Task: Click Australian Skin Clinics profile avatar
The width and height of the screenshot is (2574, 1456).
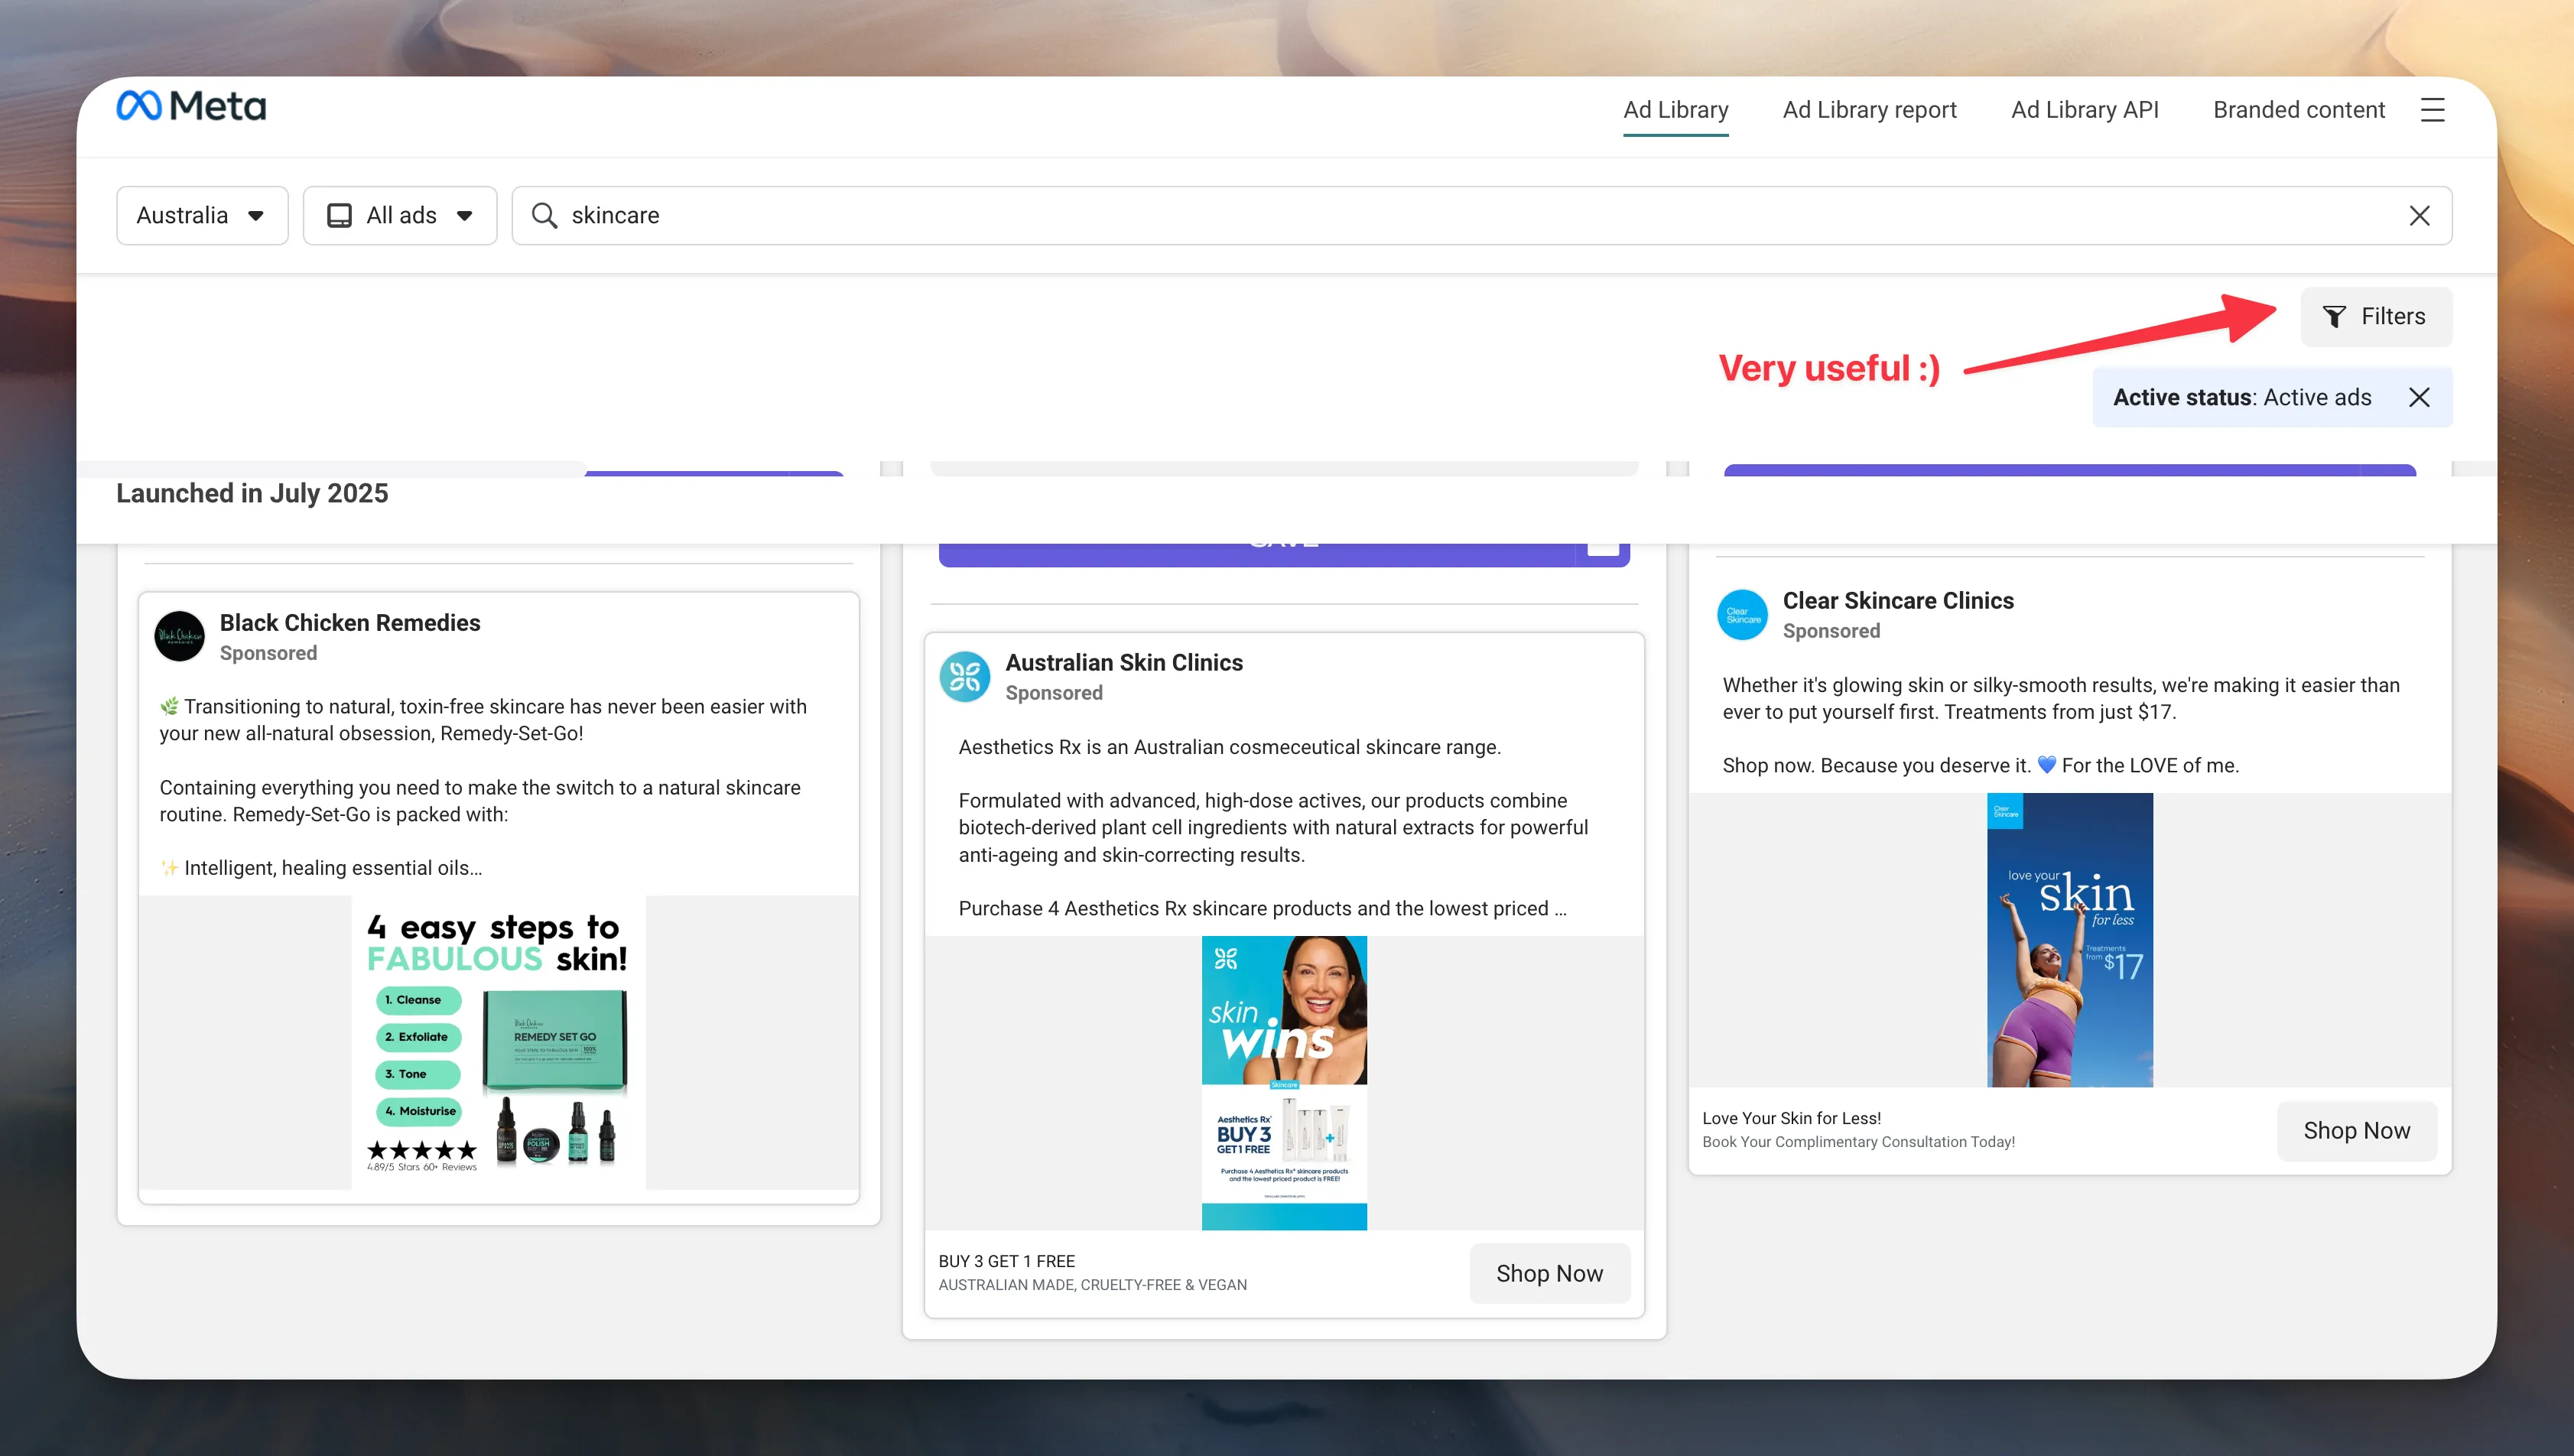Action: pyautogui.click(x=964, y=677)
